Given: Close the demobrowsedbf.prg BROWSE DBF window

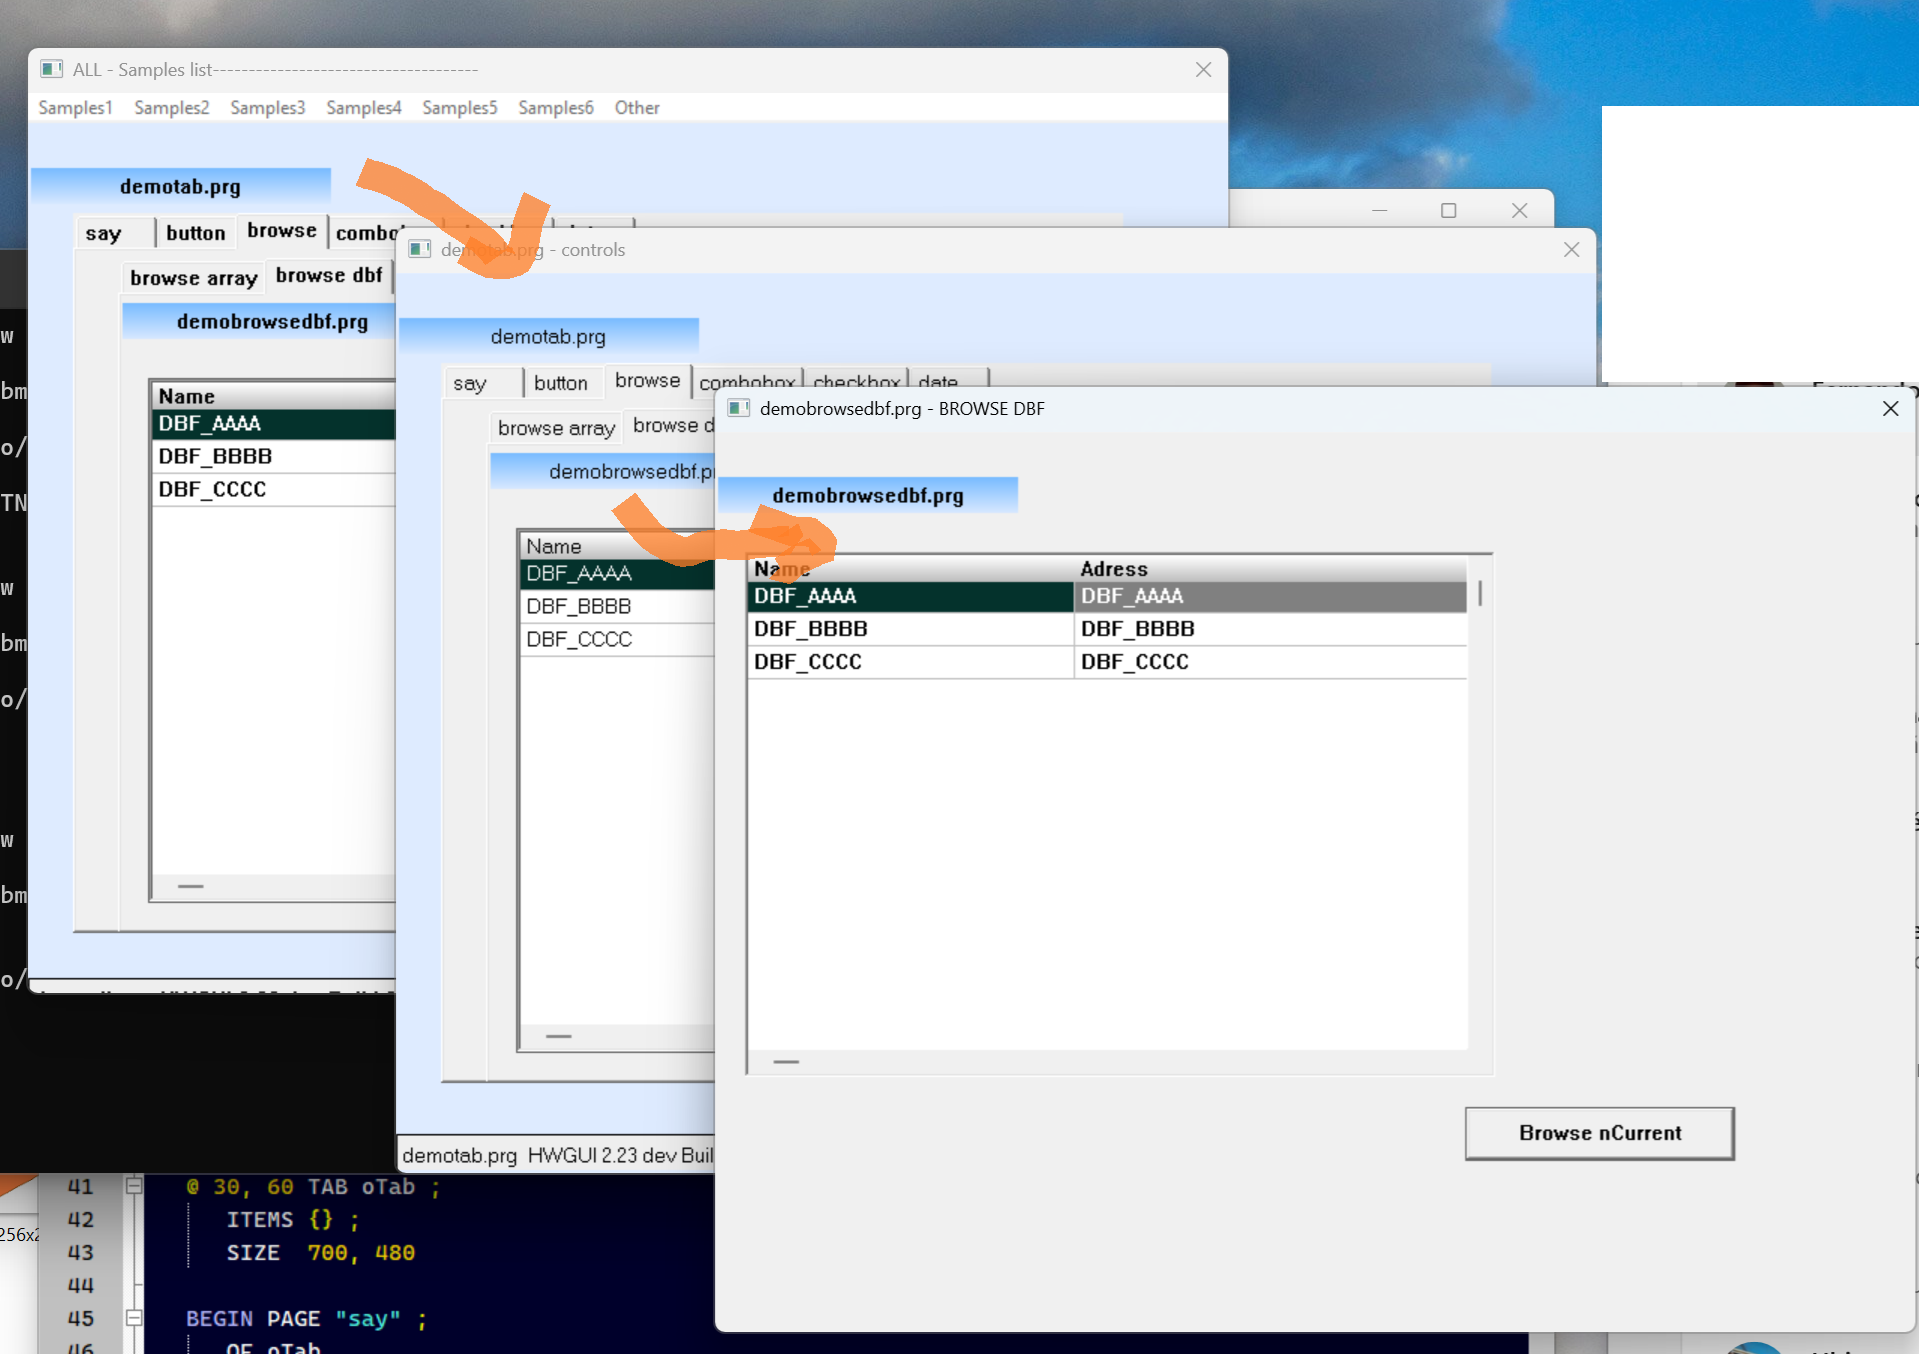Looking at the screenshot, I should (x=1889, y=408).
